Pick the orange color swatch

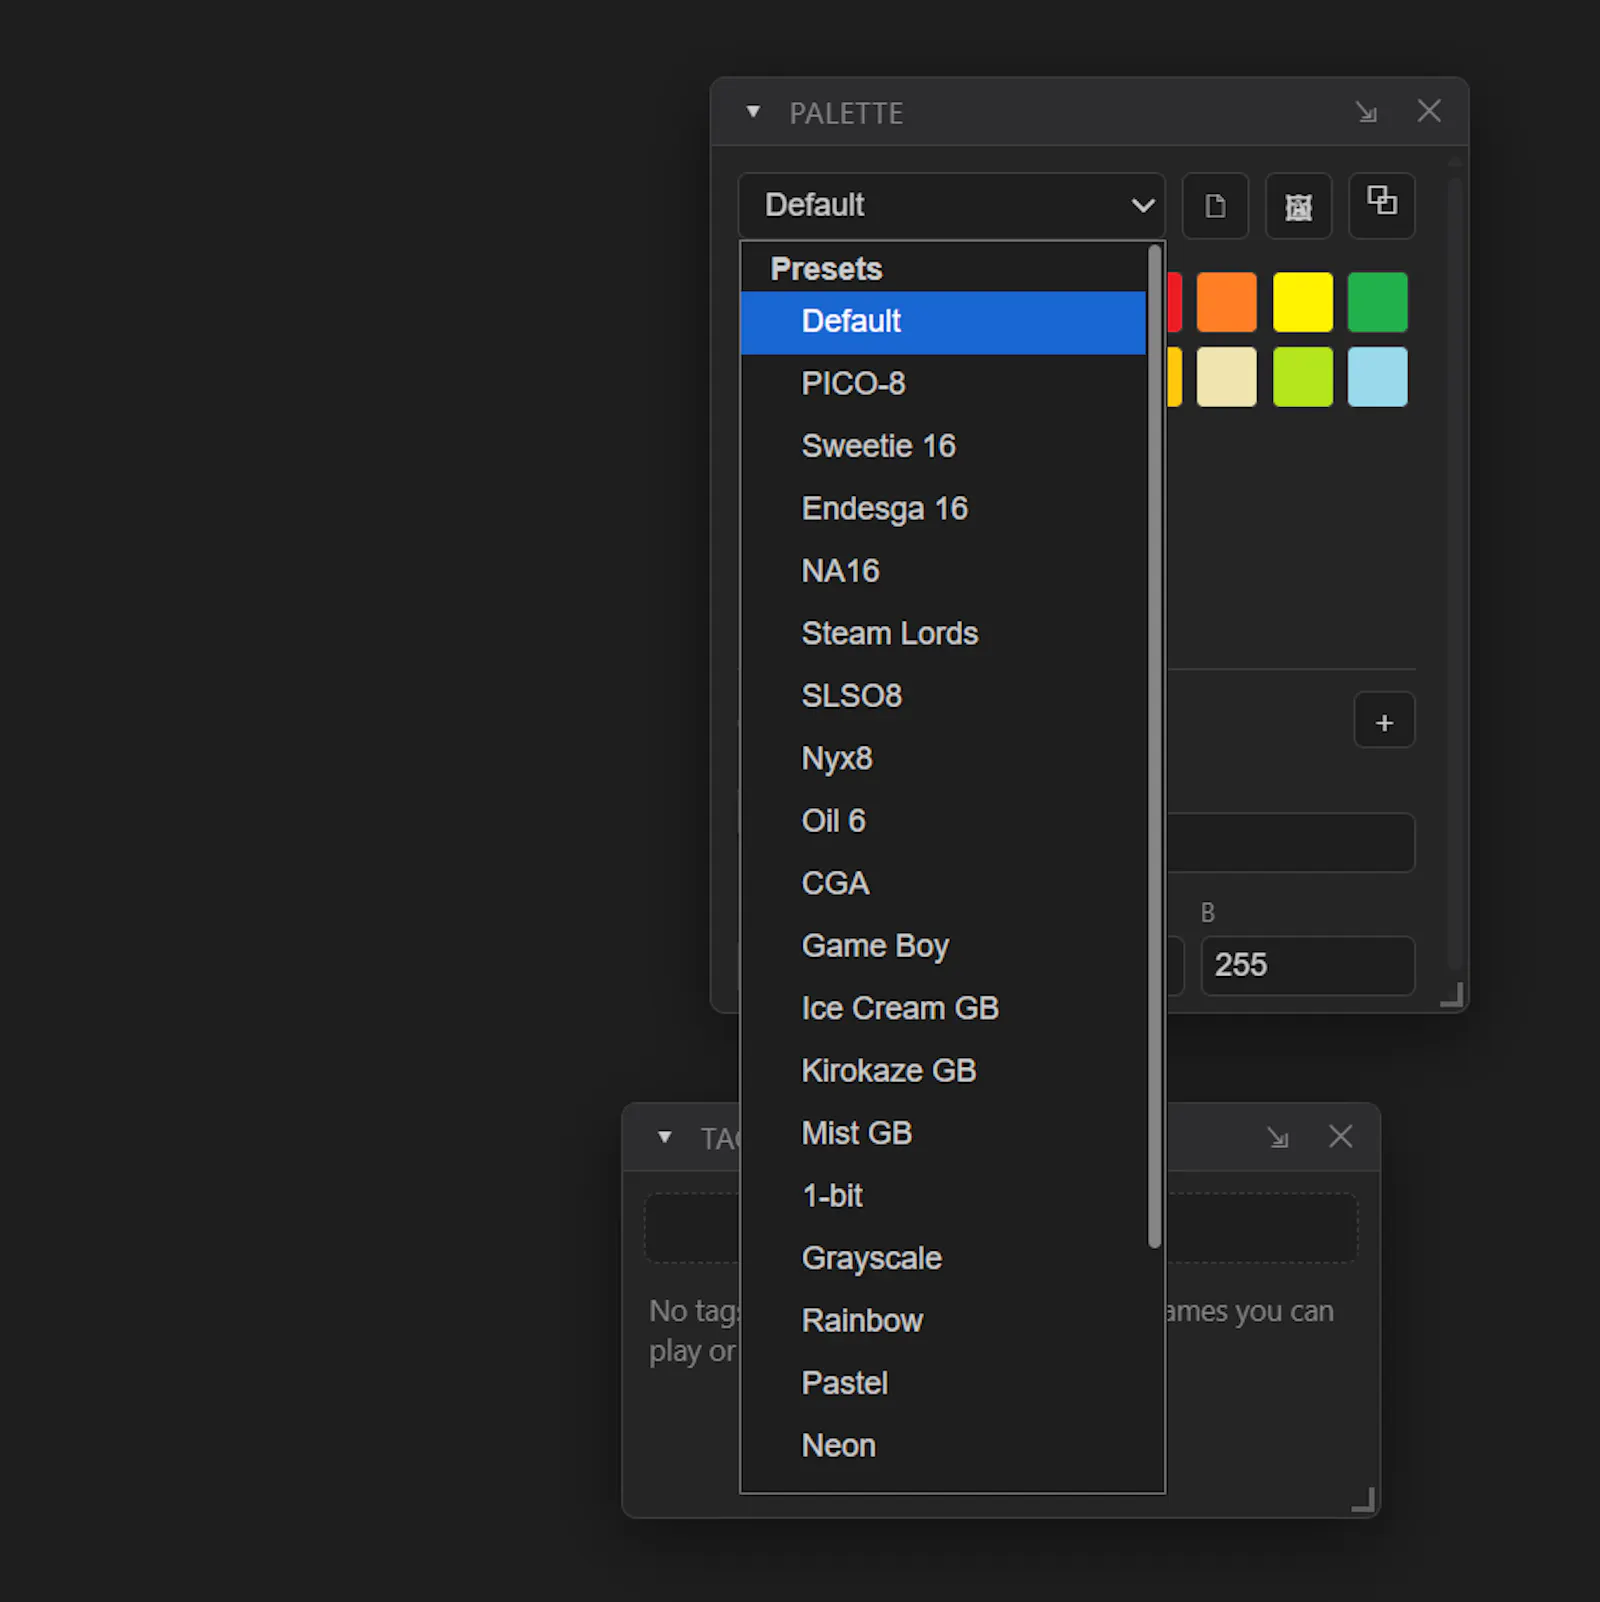tap(1227, 302)
